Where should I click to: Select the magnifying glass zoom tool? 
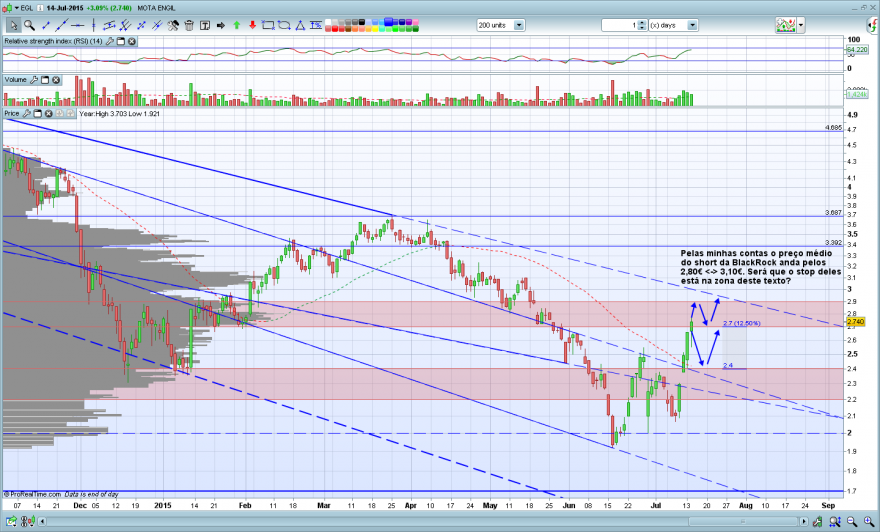point(29,25)
